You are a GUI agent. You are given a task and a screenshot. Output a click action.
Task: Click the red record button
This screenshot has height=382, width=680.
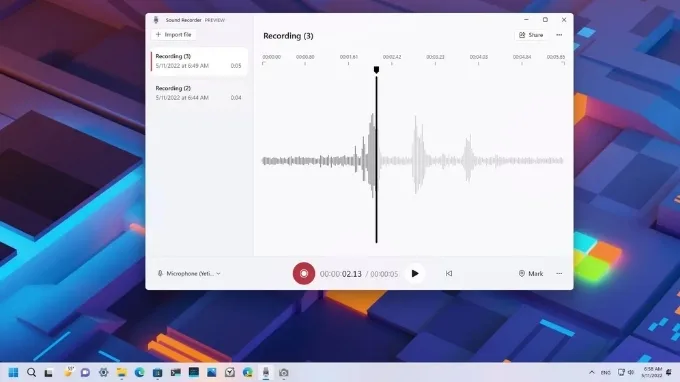[x=304, y=274]
